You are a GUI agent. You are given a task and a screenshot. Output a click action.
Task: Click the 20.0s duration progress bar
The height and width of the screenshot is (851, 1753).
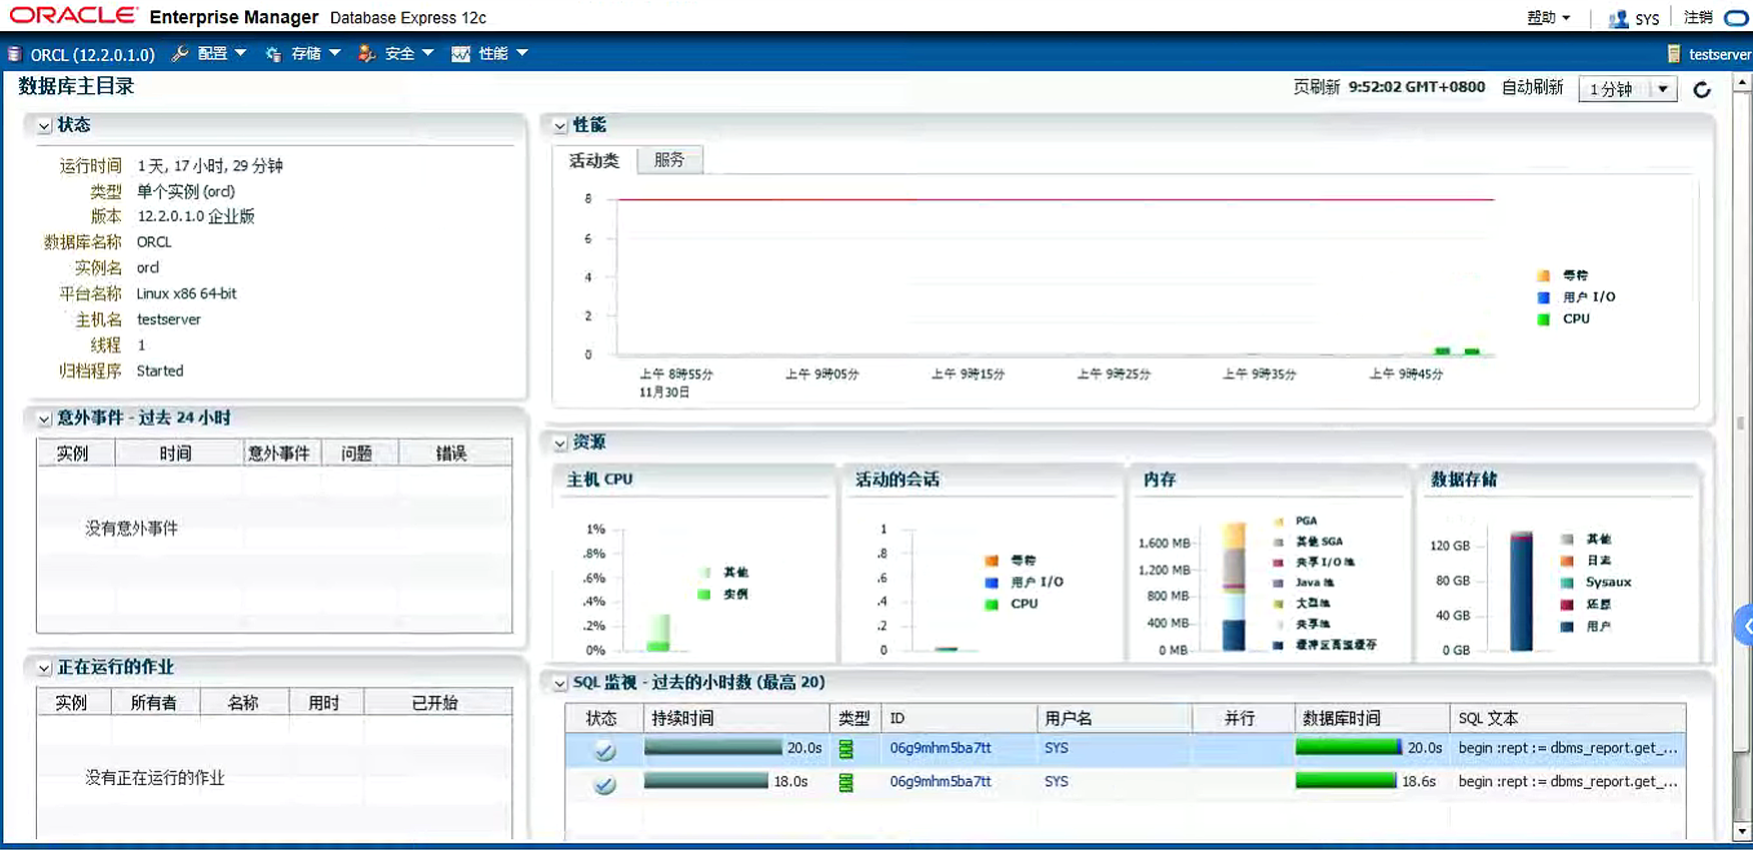click(713, 747)
